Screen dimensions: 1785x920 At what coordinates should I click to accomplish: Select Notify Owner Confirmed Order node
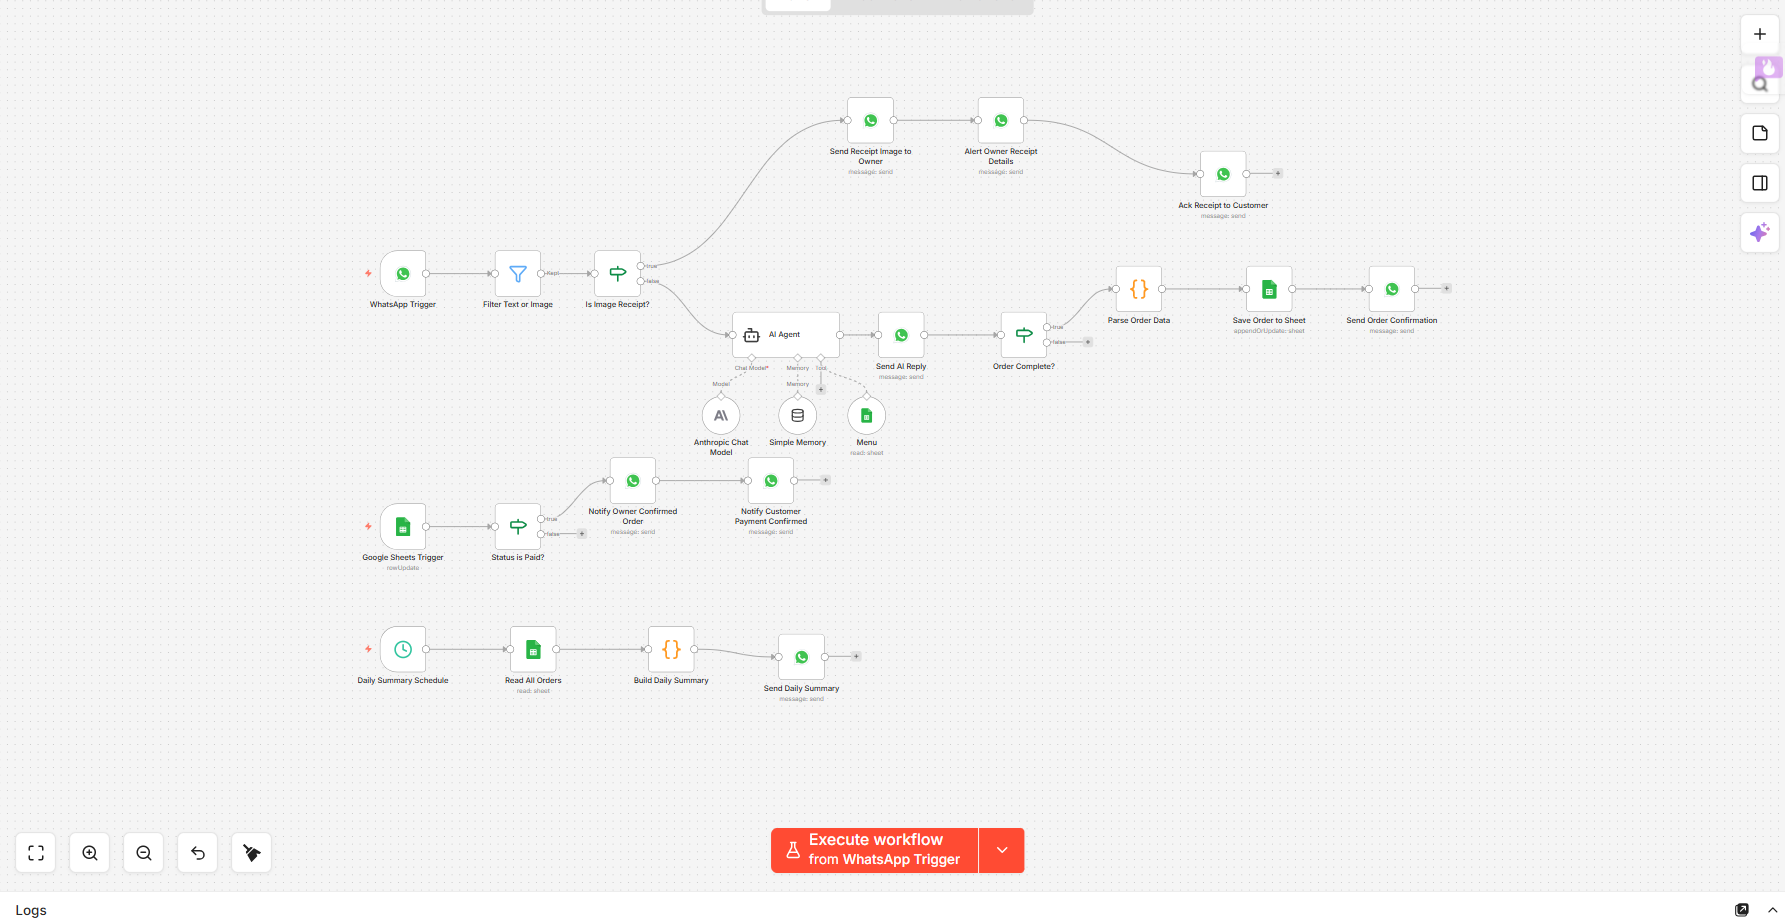click(633, 480)
